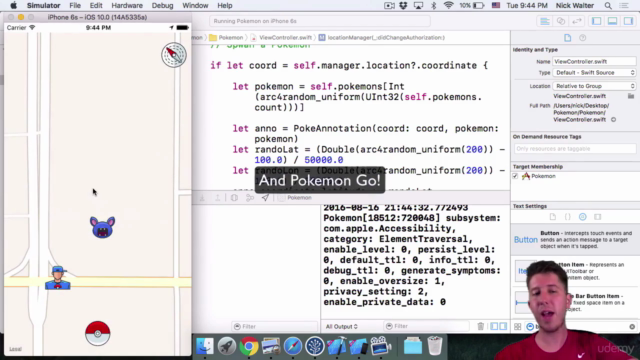Edit the Name field containing ViewController.swift

point(594,61)
